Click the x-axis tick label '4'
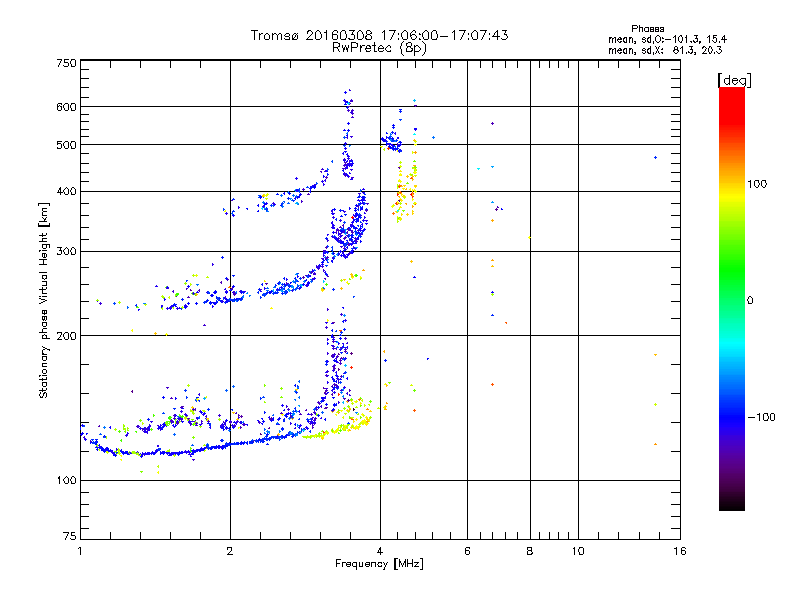 [380, 551]
